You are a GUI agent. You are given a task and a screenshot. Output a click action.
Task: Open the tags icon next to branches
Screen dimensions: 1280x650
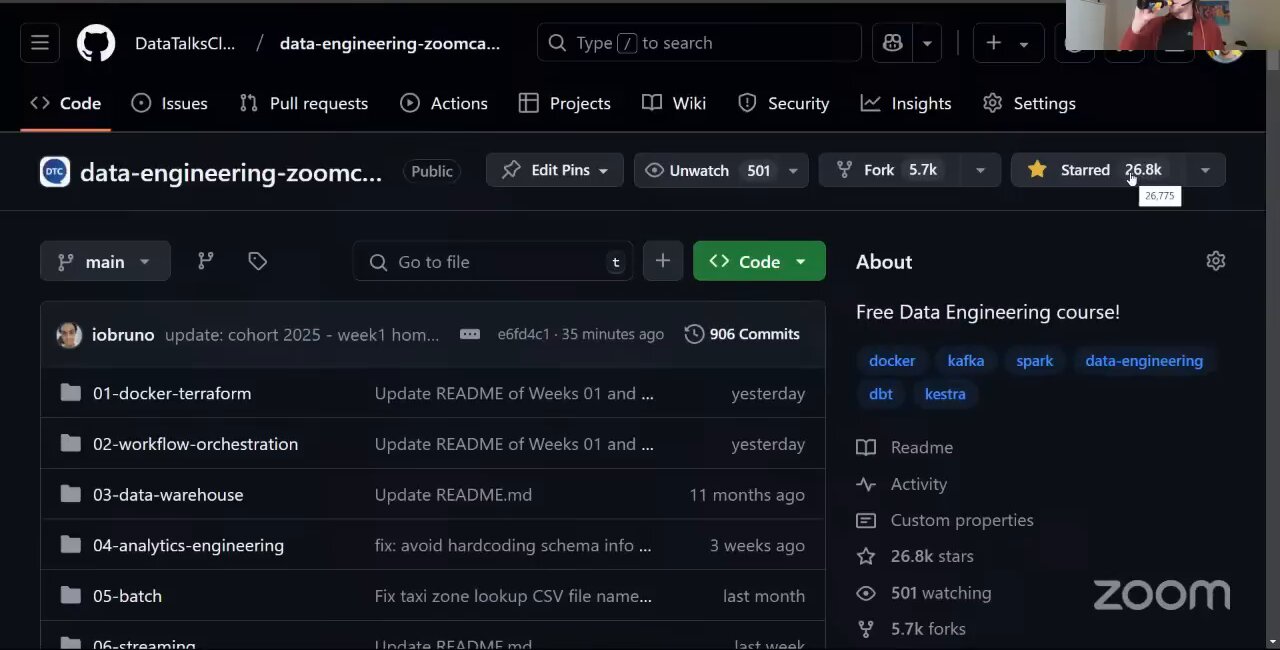tap(257, 261)
